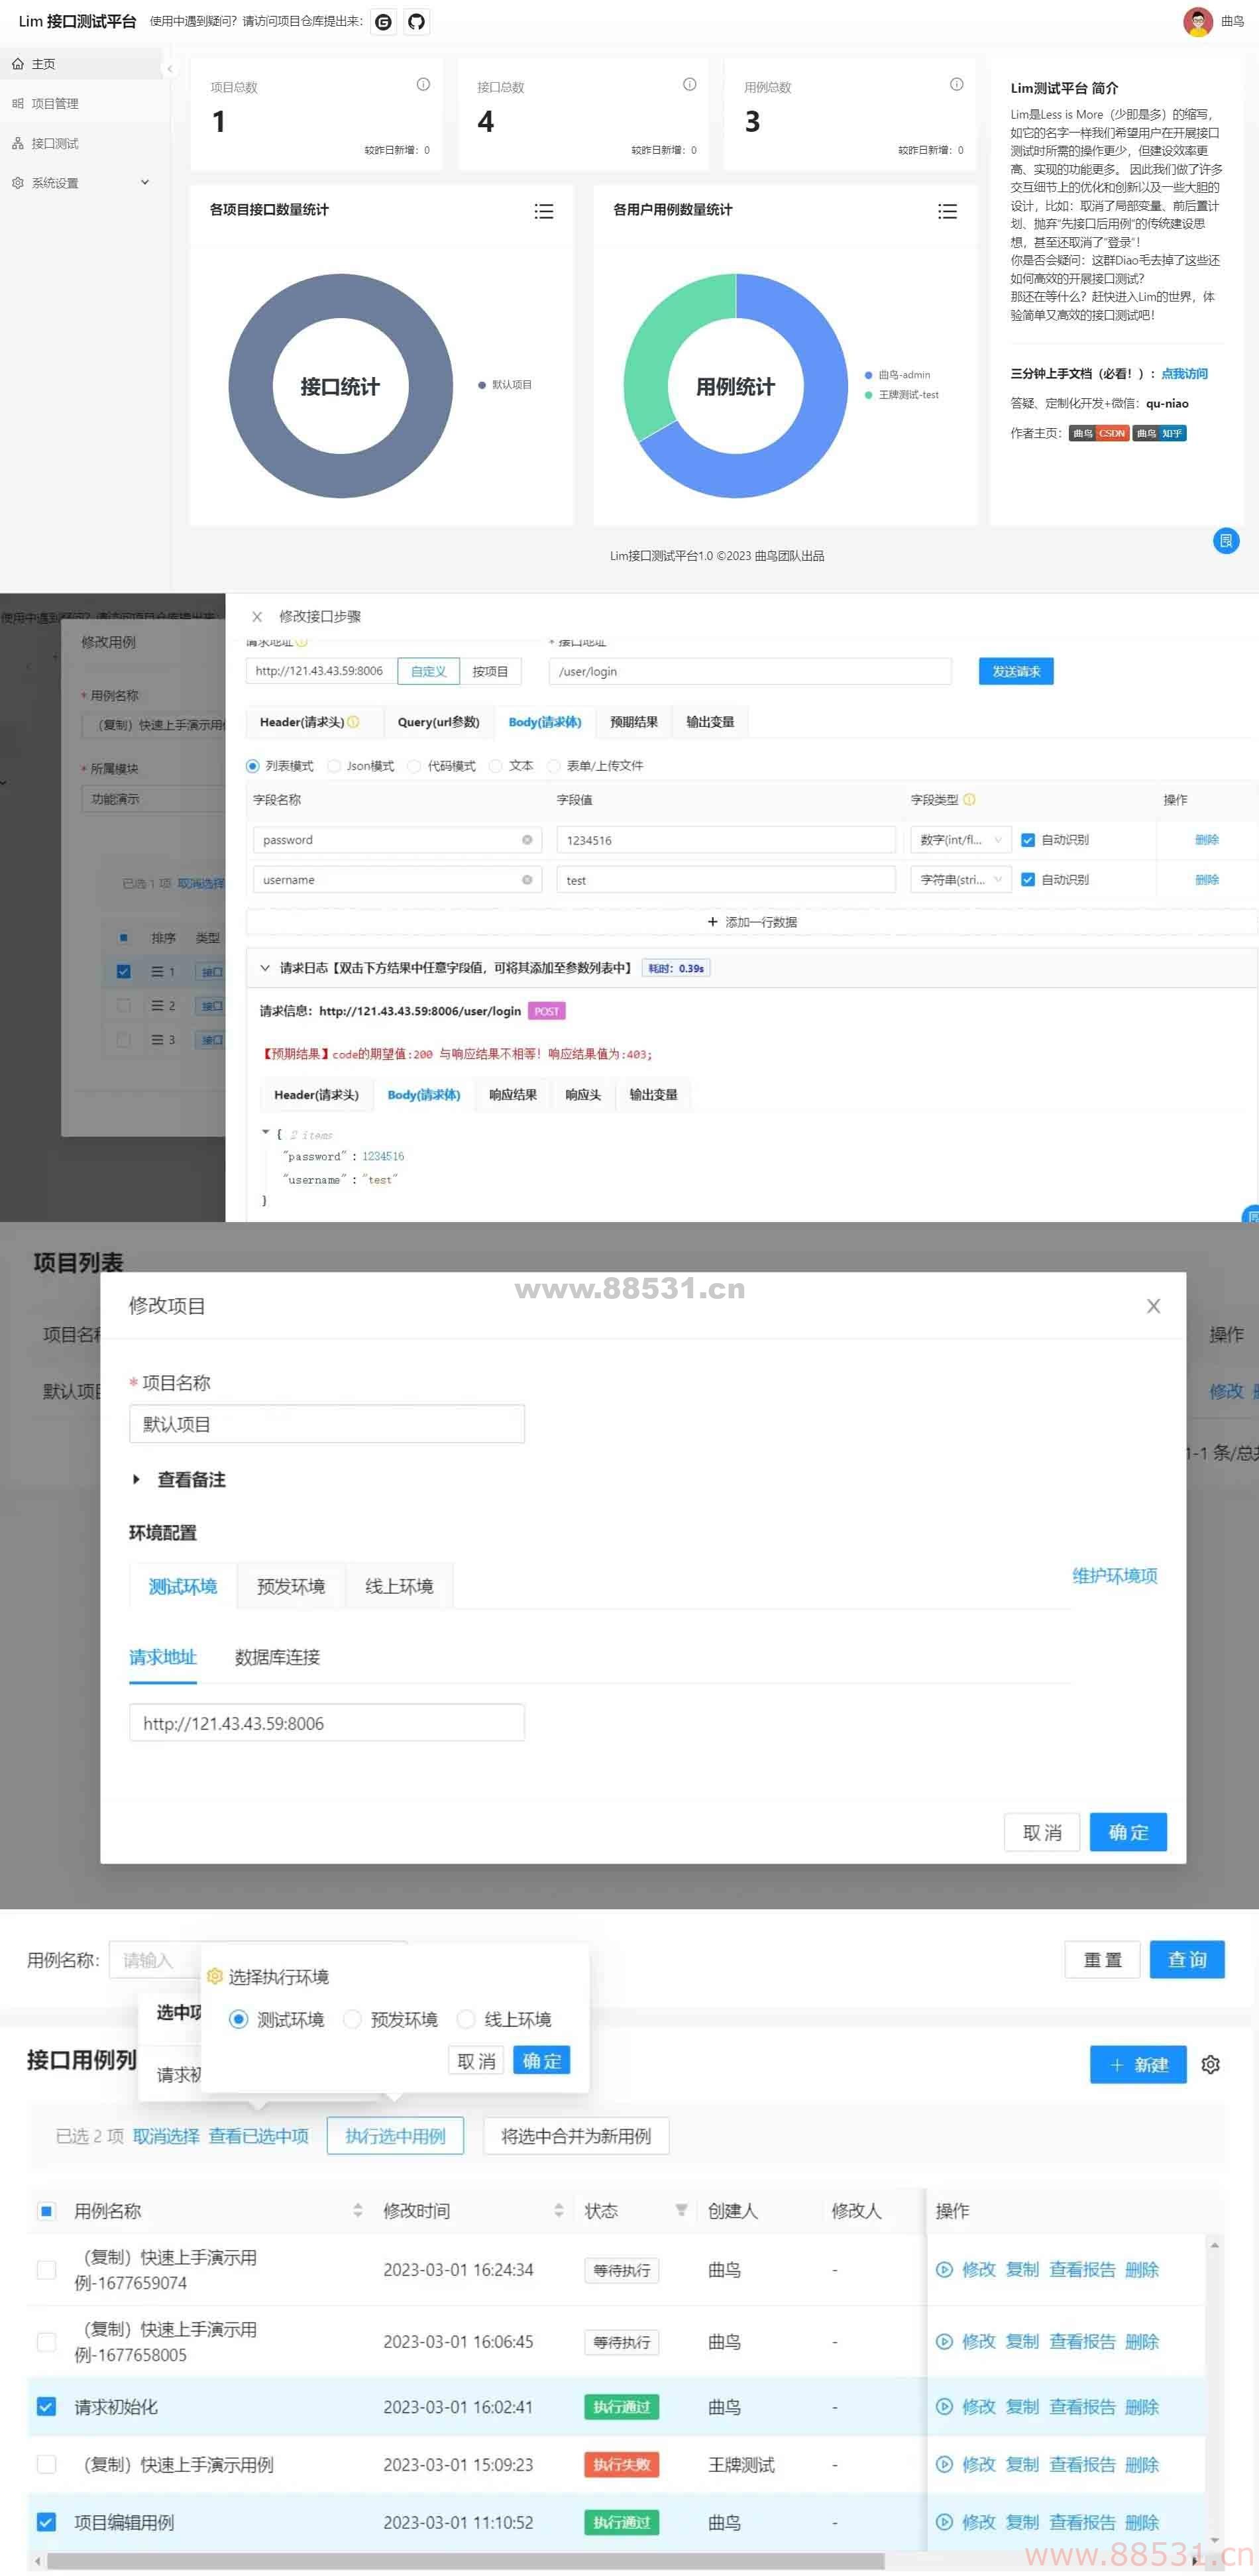This screenshot has width=1259, height=2576.
Task: Collapse the 请求日志 section chevron
Action: point(264,968)
